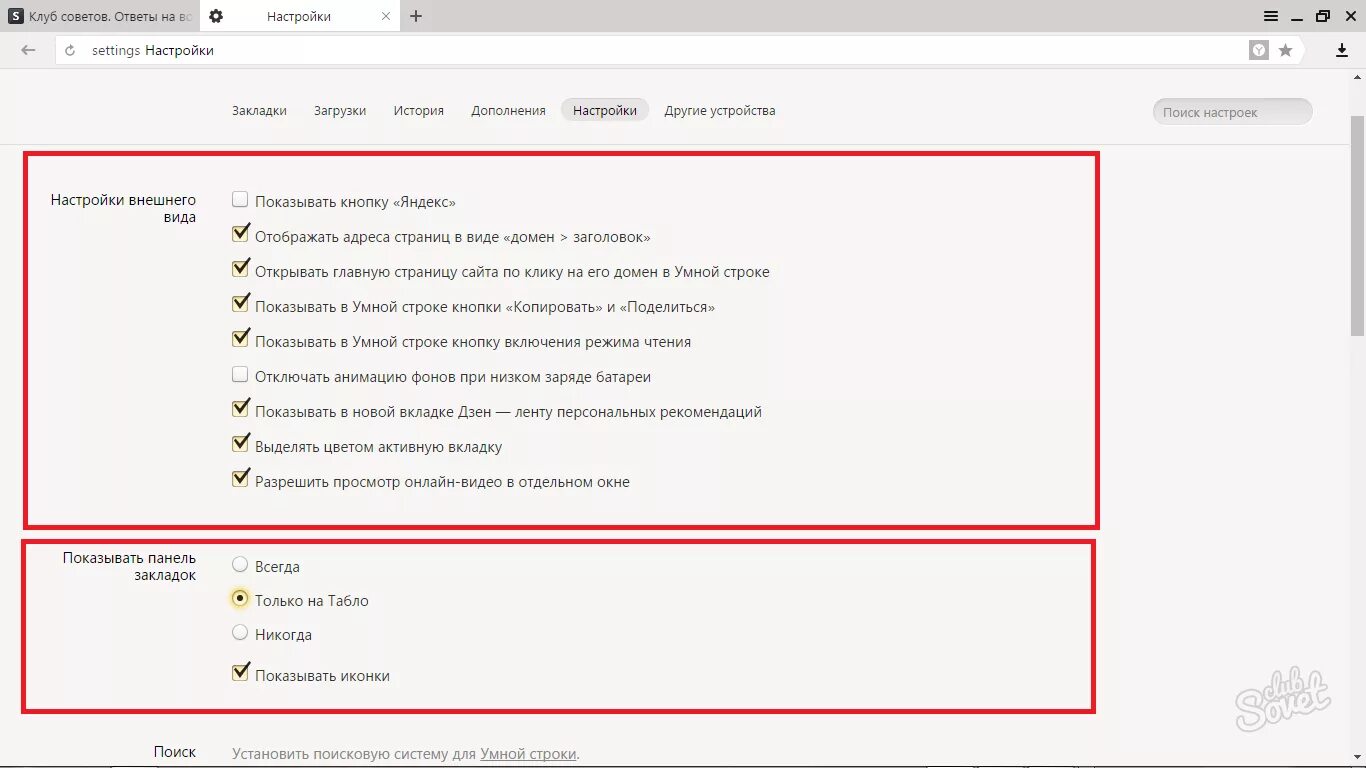This screenshot has height=768, width=1366.
Task: Open the browser hamburger menu
Action: pyautogui.click(x=1270, y=16)
